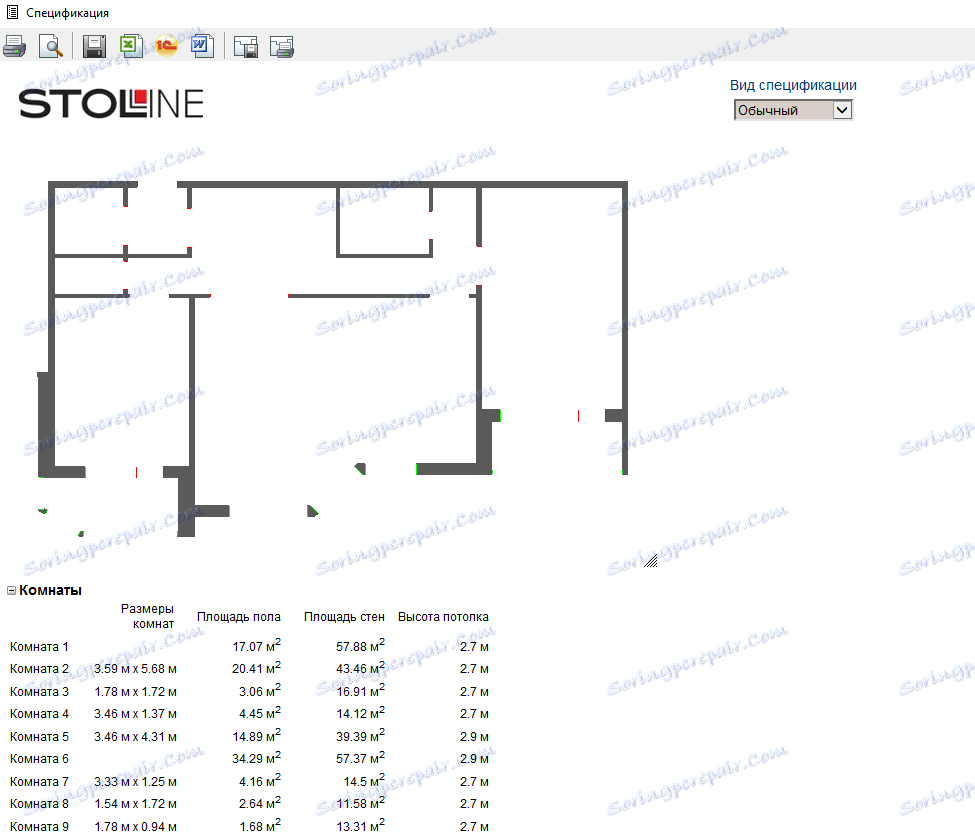975x837 pixels.
Task: Select the Комната 2 row label
Action: [x=39, y=669]
